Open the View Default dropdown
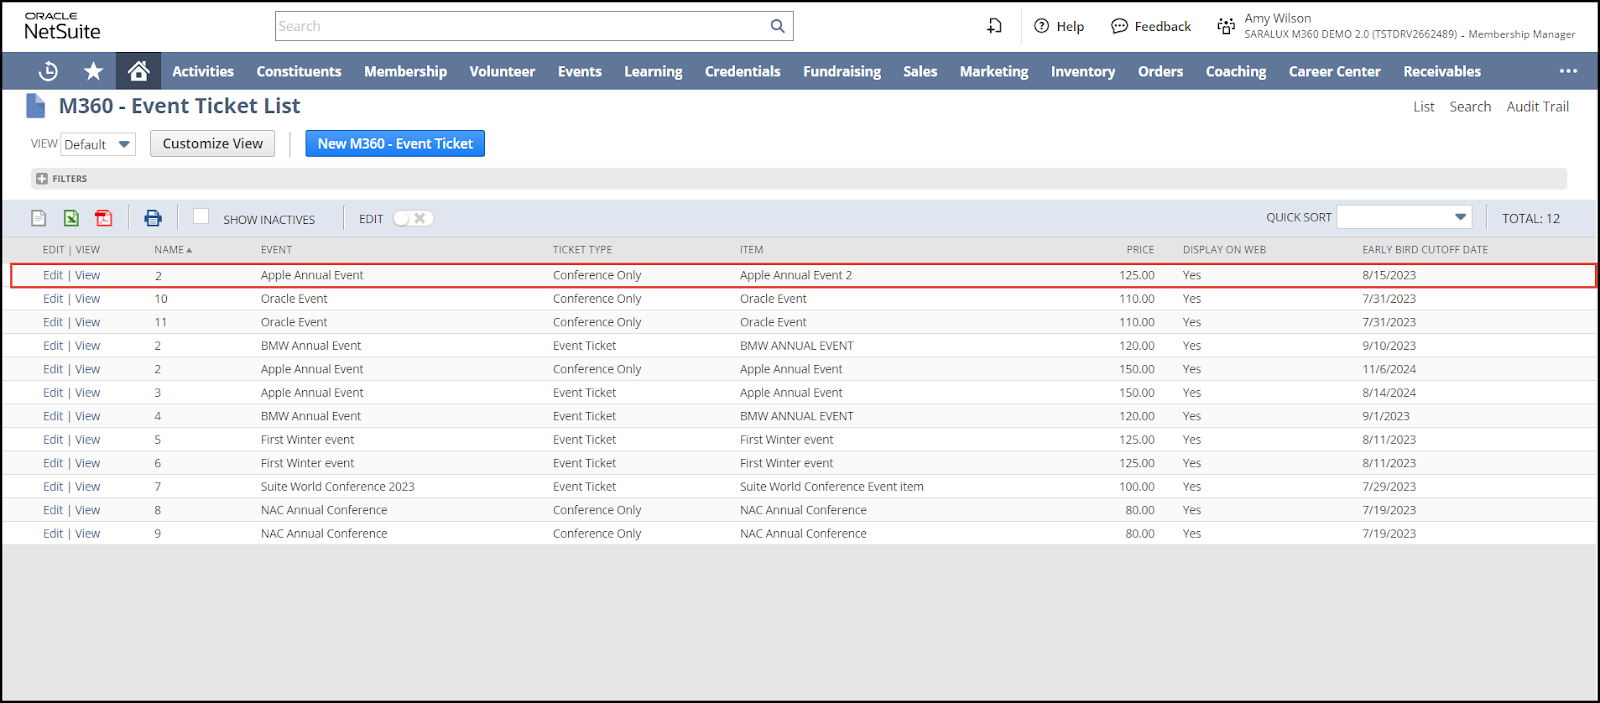This screenshot has height=703, width=1600. coord(98,144)
